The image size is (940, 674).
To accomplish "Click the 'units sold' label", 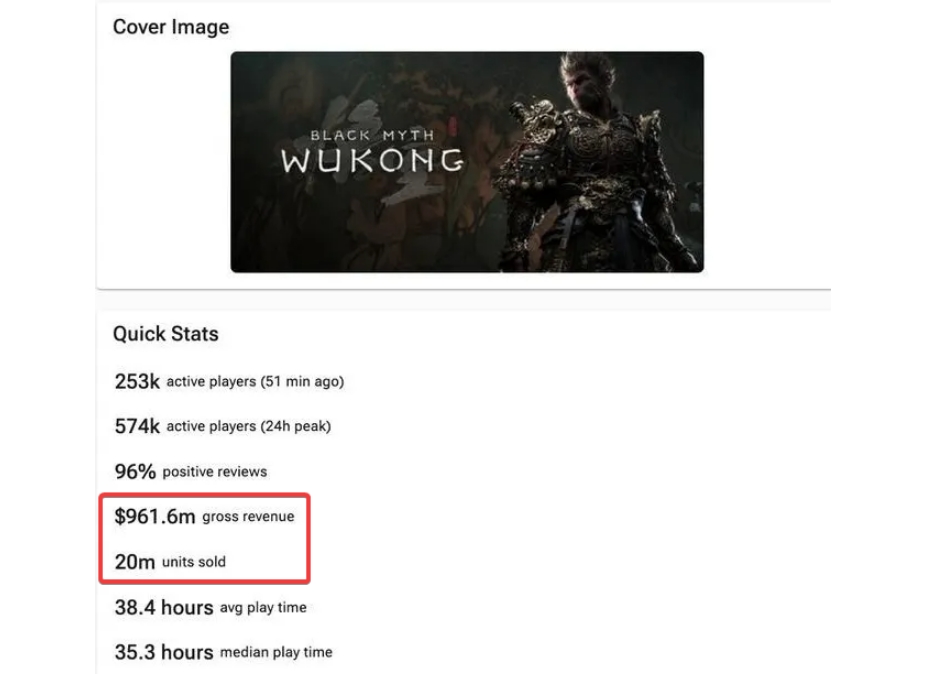I will click(x=194, y=562).
